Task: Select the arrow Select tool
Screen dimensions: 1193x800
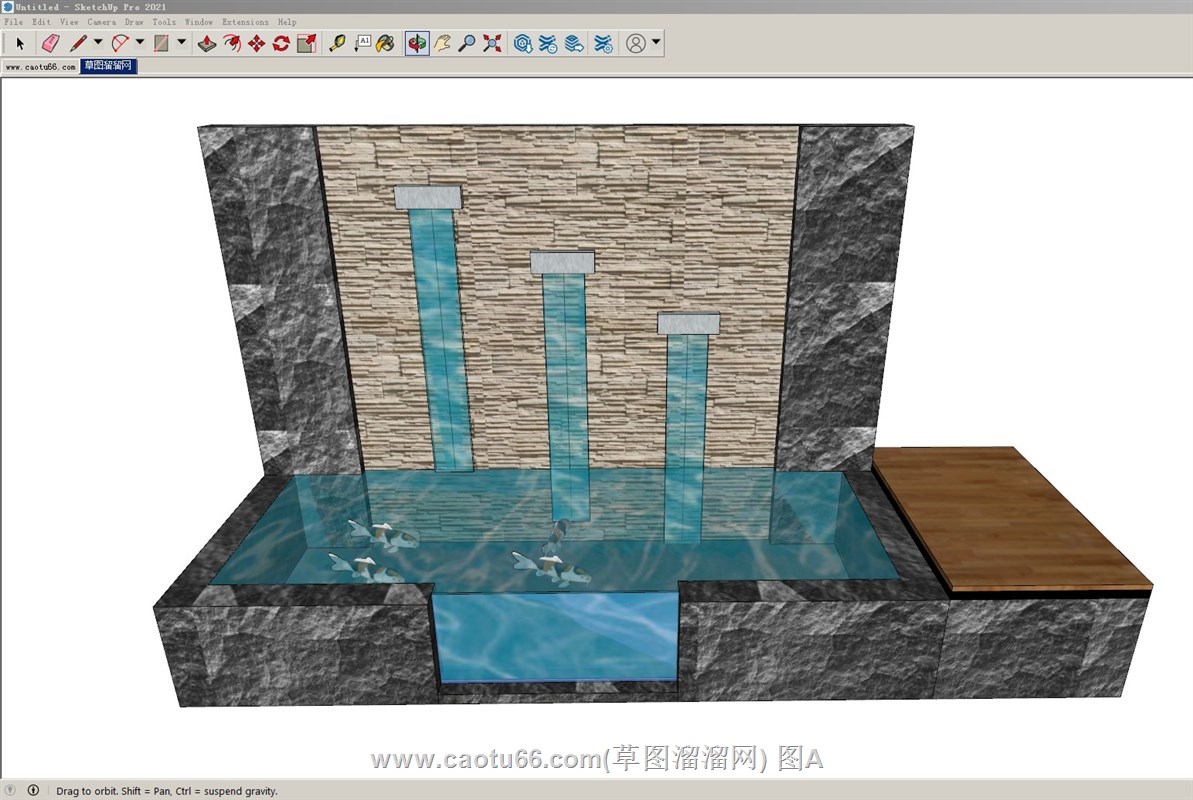Action: (x=19, y=43)
